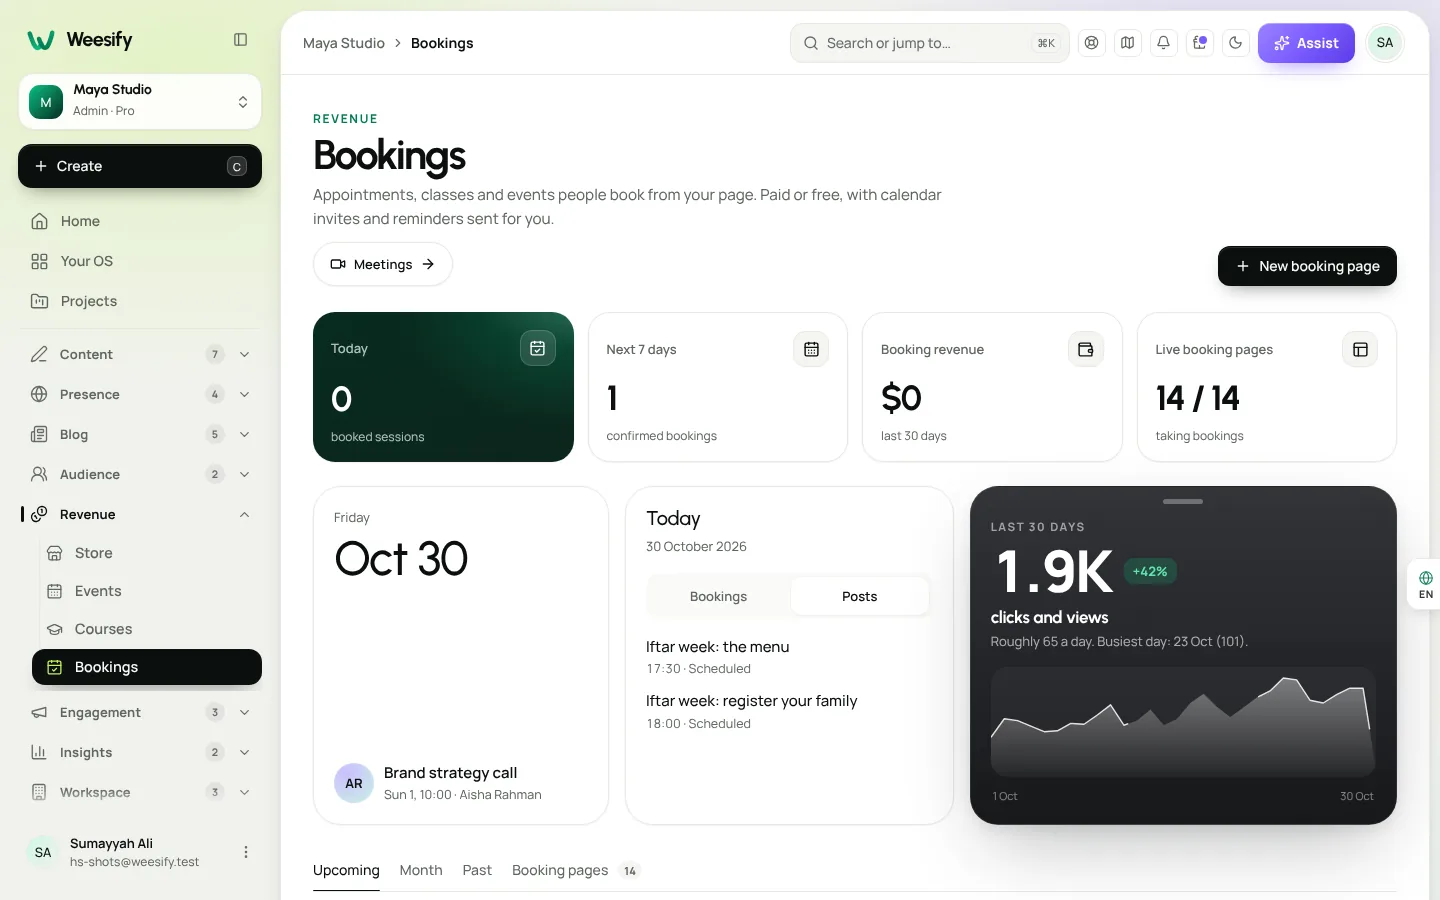Click the layout icon on Live booking pages card
The width and height of the screenshot is (1440, 900).
coord(1360,349)
